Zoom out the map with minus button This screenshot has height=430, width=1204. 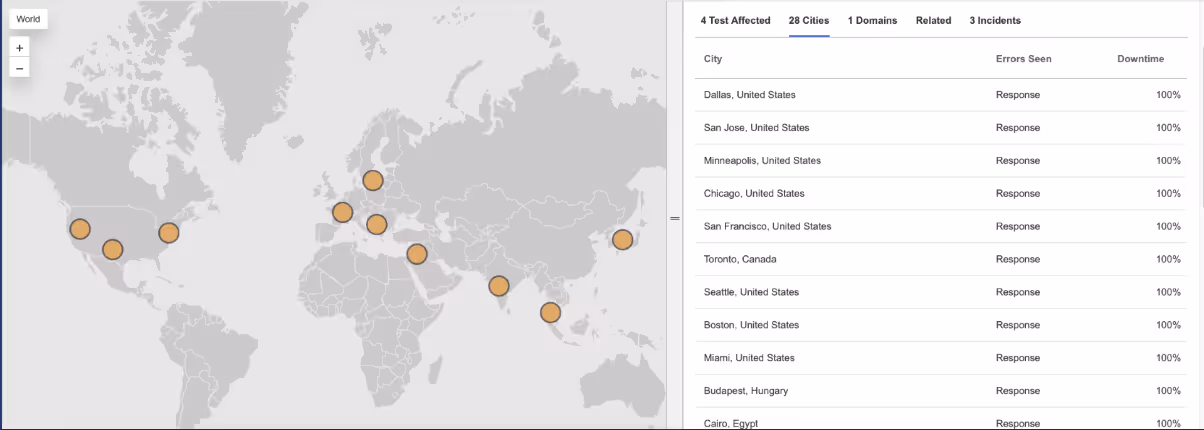pyautogui.click(x=20, y=68)
